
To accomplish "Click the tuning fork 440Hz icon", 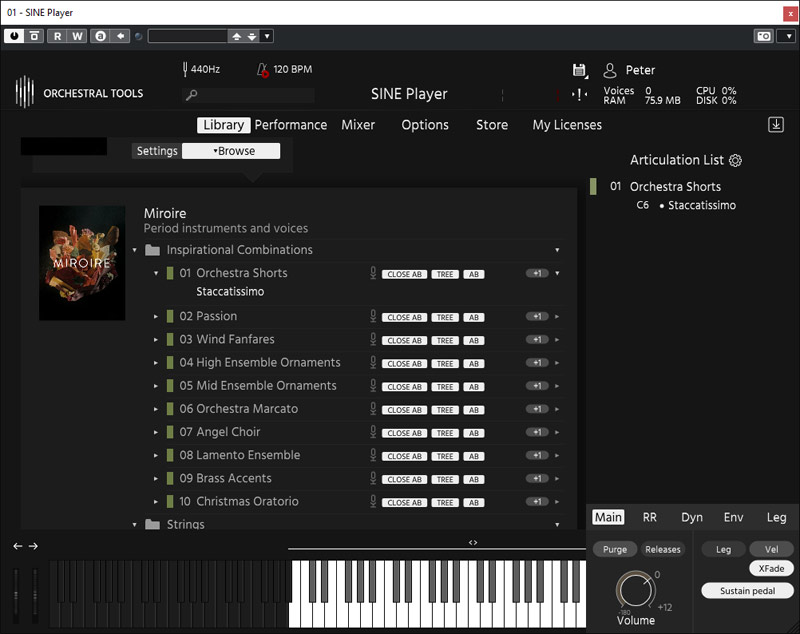I will (185, 70).
